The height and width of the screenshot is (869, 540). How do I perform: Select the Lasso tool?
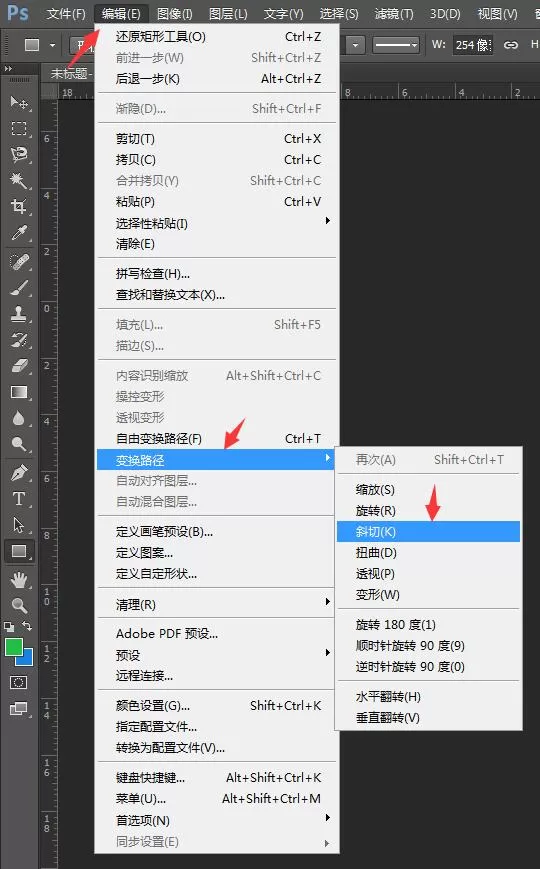[19, 155]
